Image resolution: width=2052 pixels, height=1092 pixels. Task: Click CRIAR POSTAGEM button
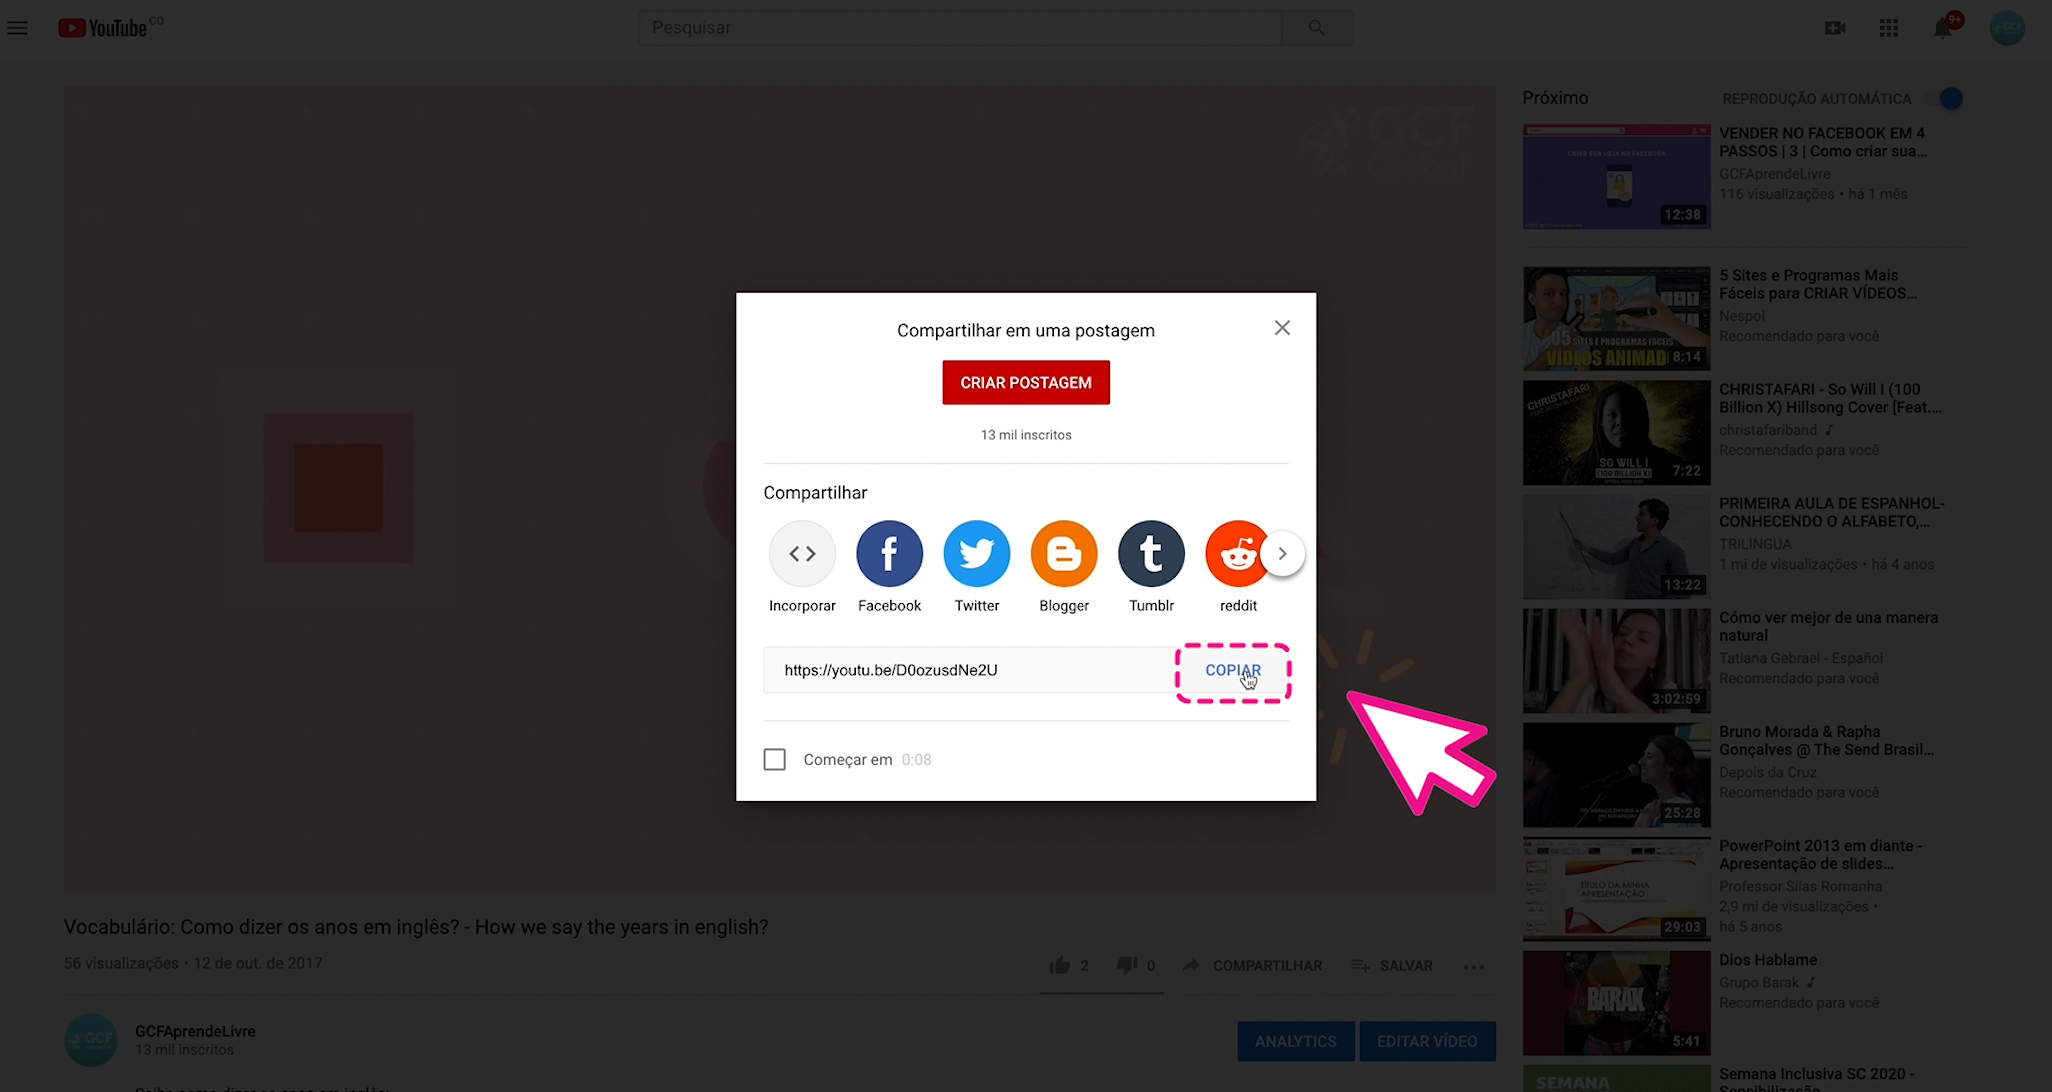[x=1026, y=383]
